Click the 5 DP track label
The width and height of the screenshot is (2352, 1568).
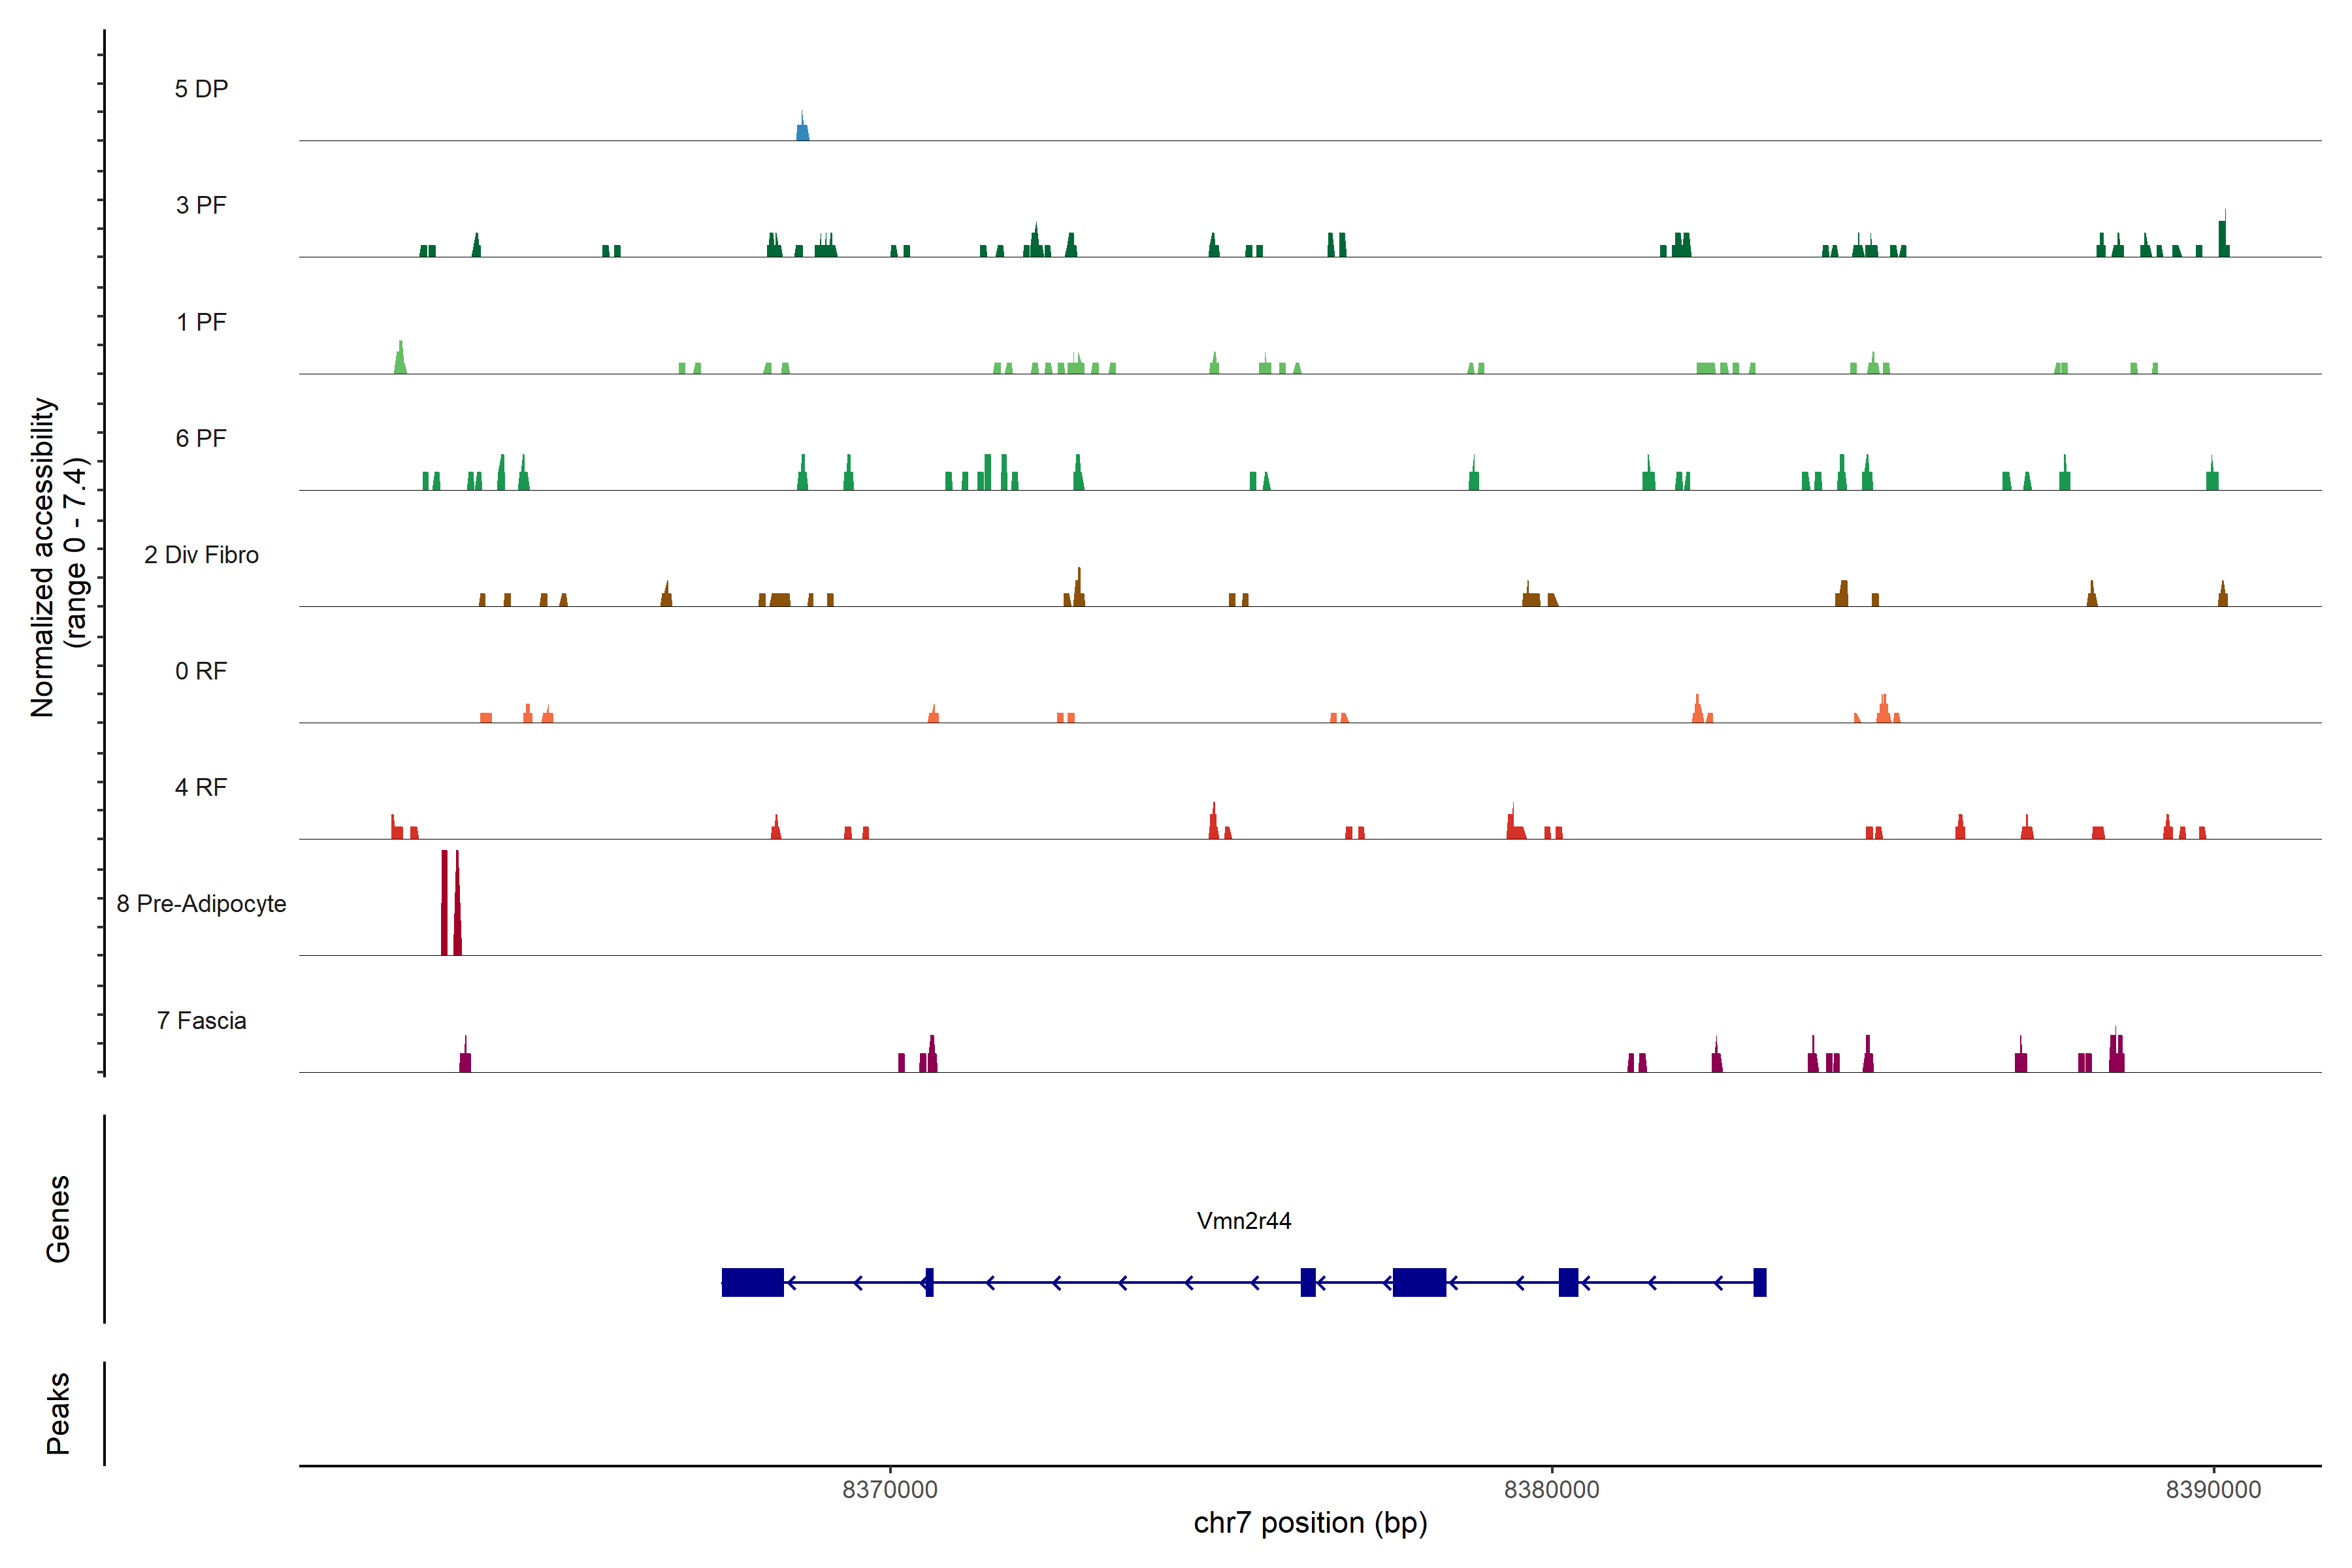point(201,89)
